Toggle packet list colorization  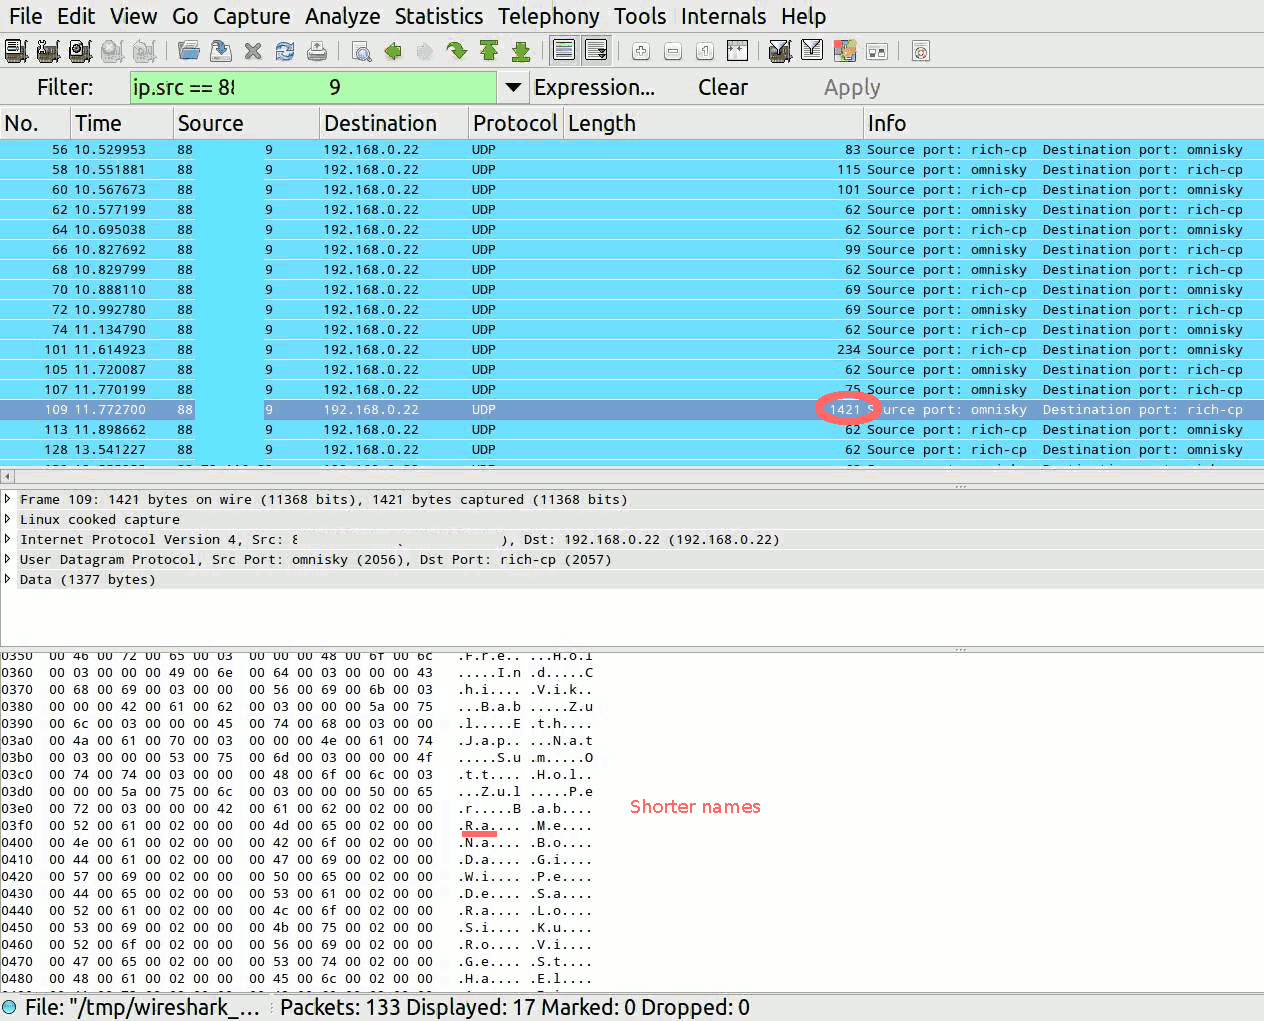(564, 51)
